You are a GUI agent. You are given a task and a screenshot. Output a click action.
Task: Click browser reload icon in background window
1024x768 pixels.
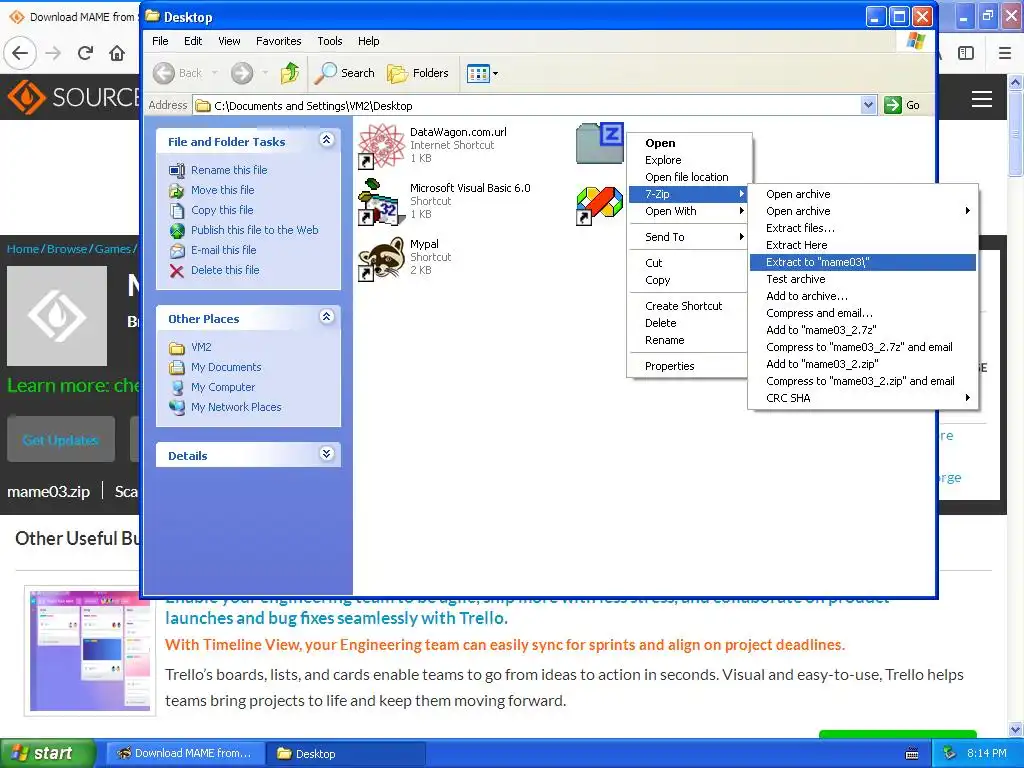[85, 53]
